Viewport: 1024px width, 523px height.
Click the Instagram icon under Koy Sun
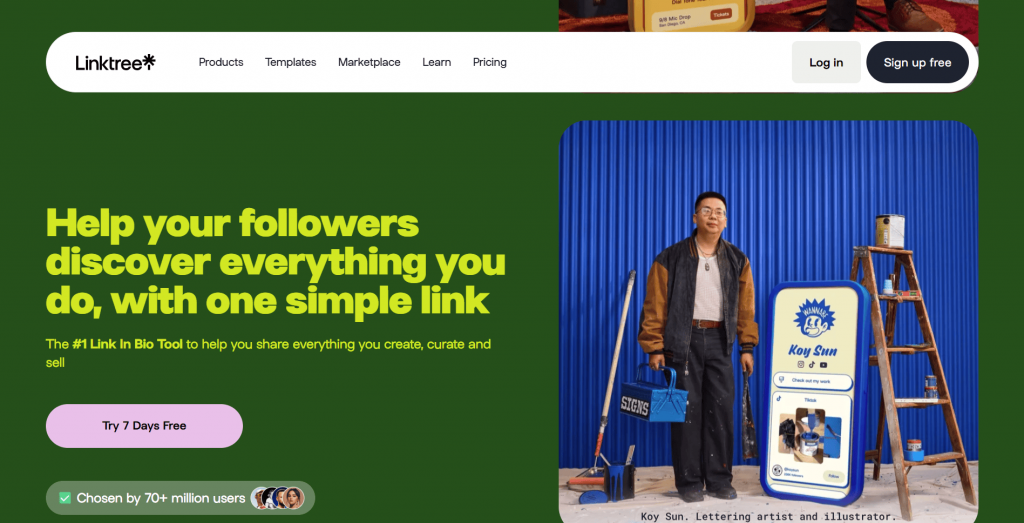[x=800, y=364]
